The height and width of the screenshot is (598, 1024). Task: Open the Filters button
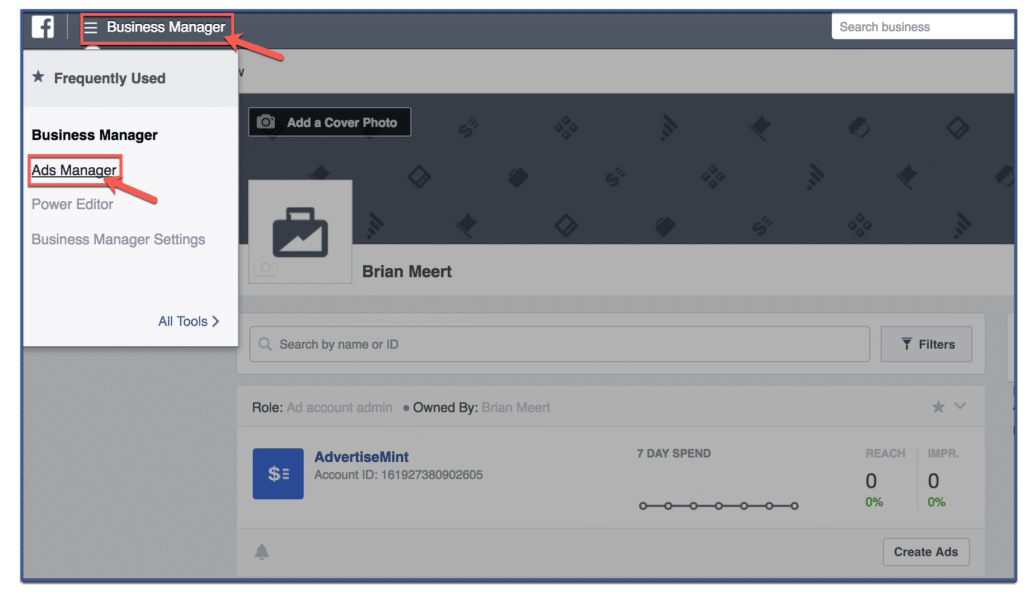point(926,344)
